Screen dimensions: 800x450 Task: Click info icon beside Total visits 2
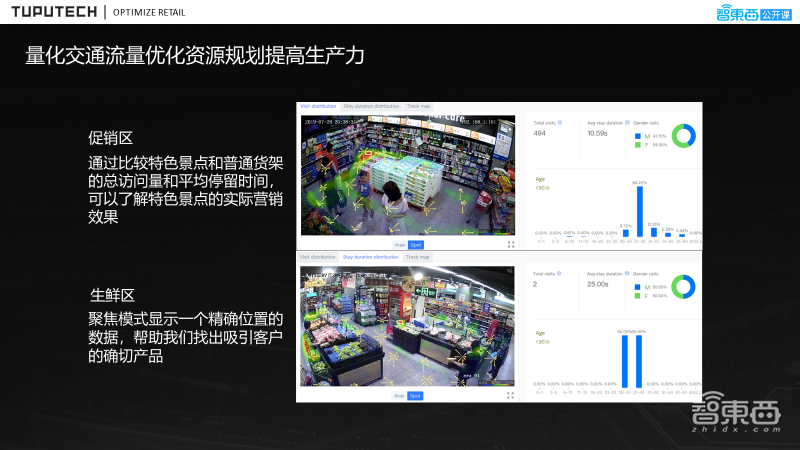[559, 273]
